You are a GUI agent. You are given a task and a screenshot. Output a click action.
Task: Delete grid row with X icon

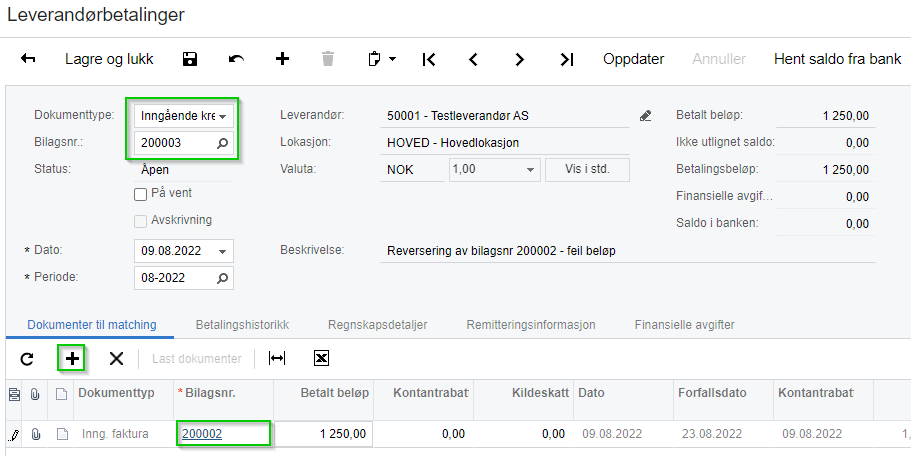pyautogui.click(x=116, y=359)
